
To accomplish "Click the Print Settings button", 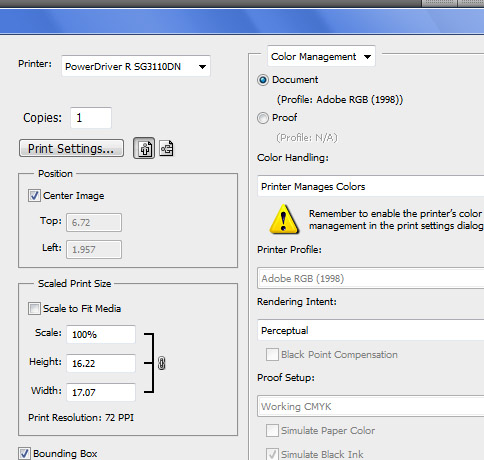I will click(71, 148).
